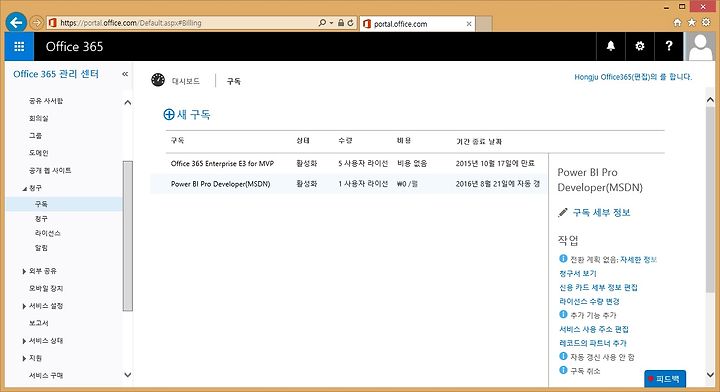This screenshot has width=720, height=392.
Task: Click 서비스 사용 주소 편집 link
Action: 594,329
